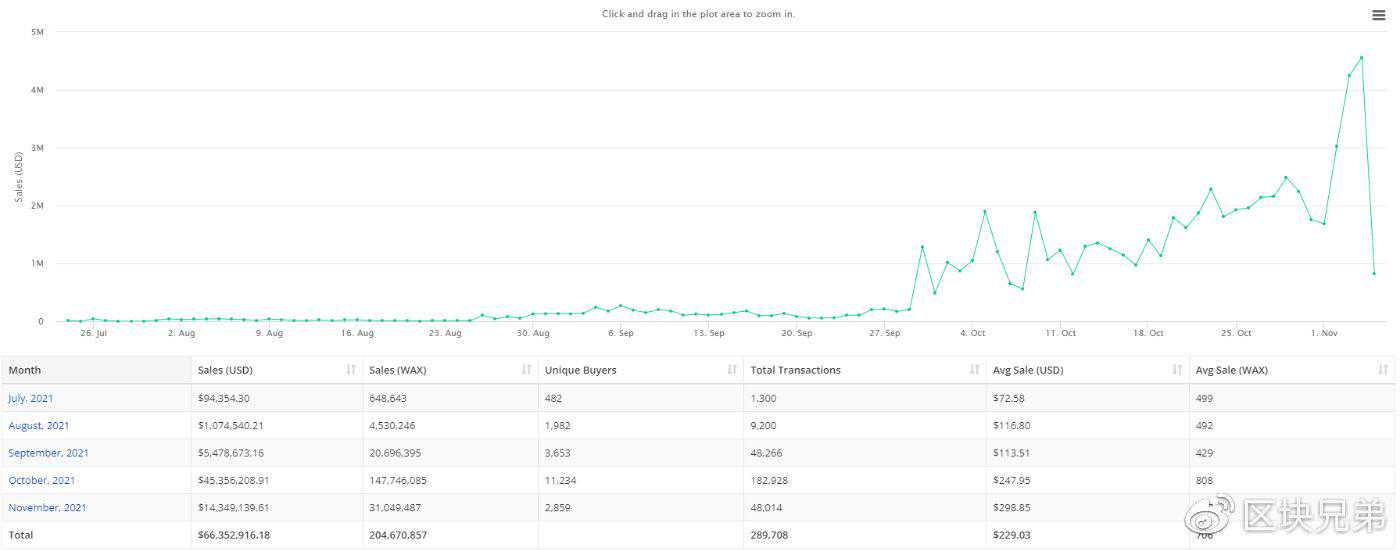This screenshot has height=550, width=1400.
Task: Click the Avg Sale (USD) sort arrows
Action: [x=1178, y=370]
